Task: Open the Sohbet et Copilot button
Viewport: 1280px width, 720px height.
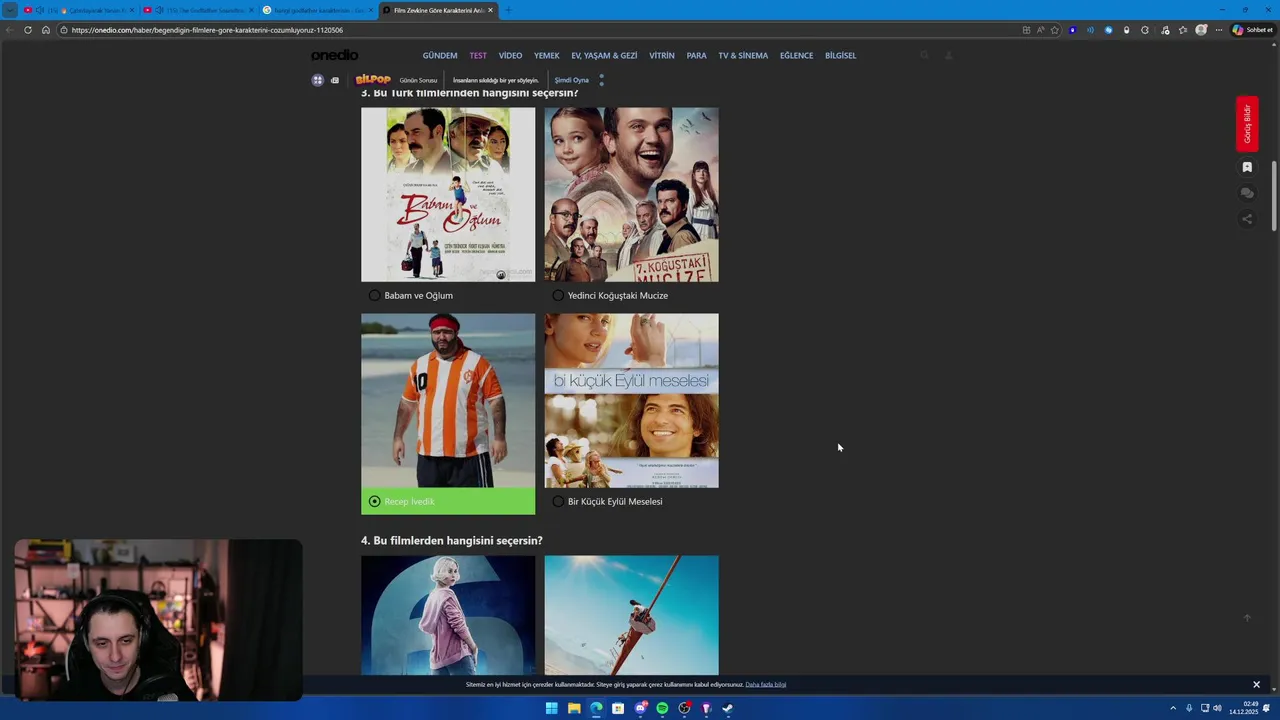Action: tap(1252, 30)
